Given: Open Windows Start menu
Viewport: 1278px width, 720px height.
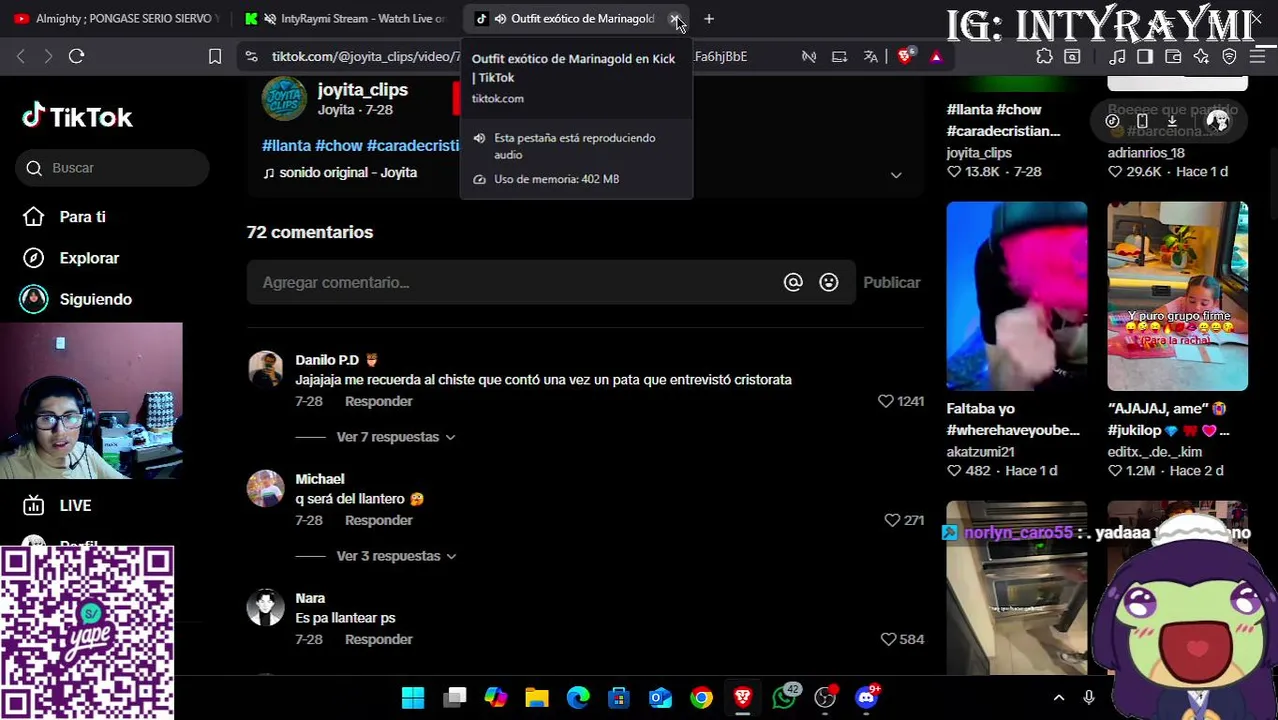Looking at the screenshot, I should pyautogui.click(x=413, y=697).
